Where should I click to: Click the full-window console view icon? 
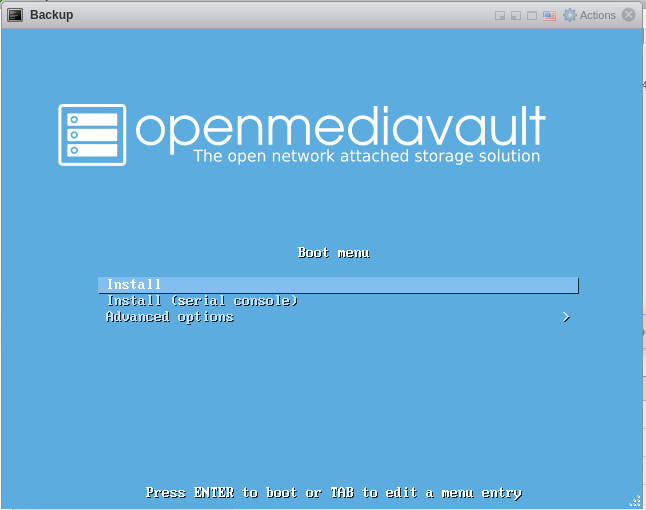pyautogui.click(x=532, y=16)
